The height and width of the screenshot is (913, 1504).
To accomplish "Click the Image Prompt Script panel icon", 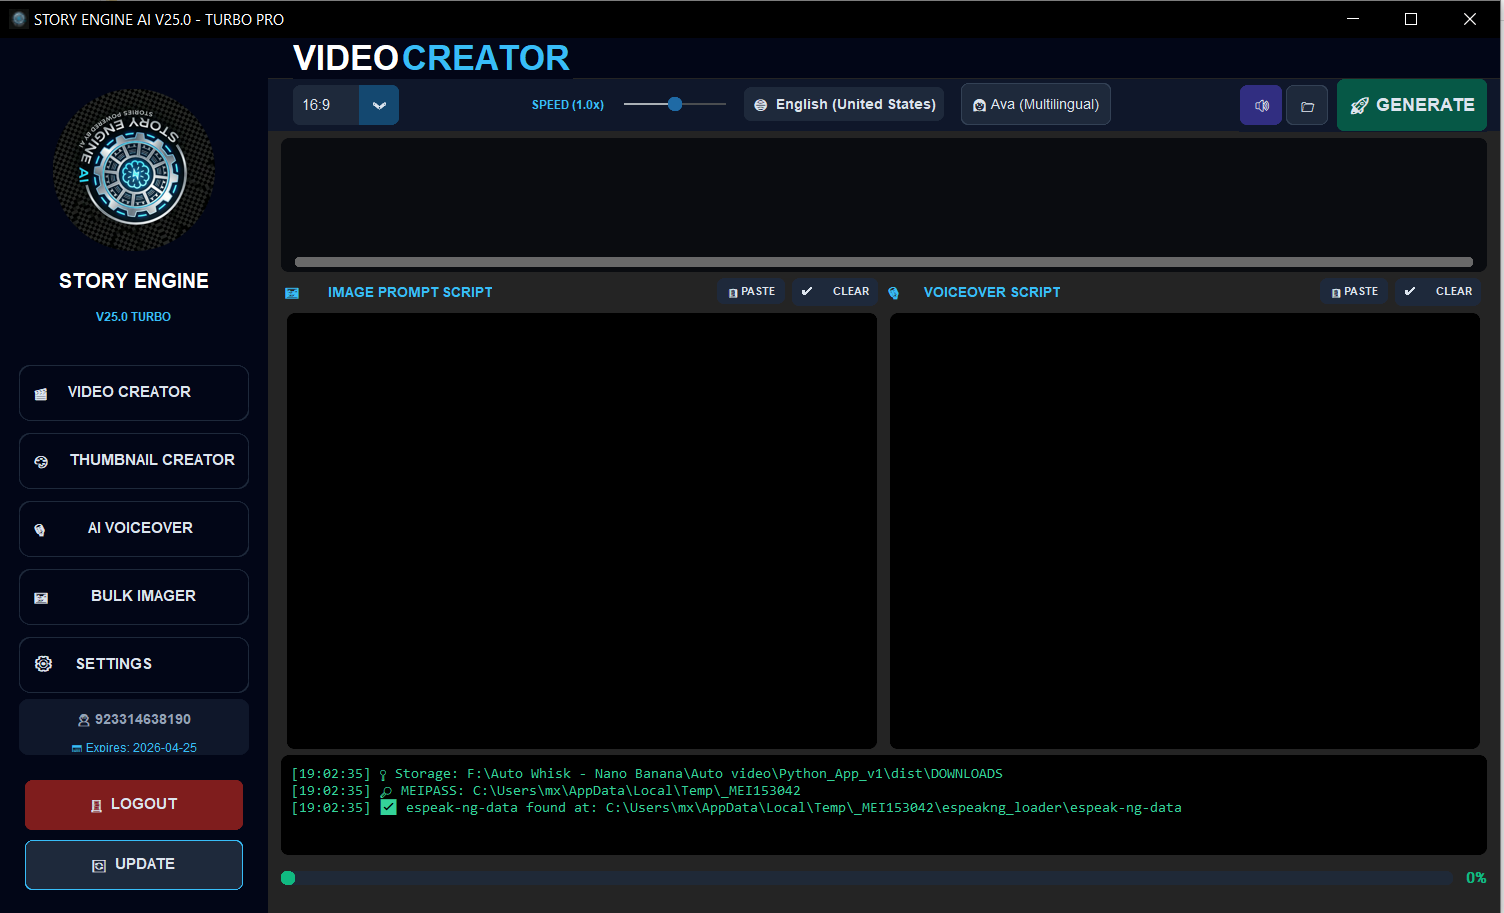I will (291, 292).
